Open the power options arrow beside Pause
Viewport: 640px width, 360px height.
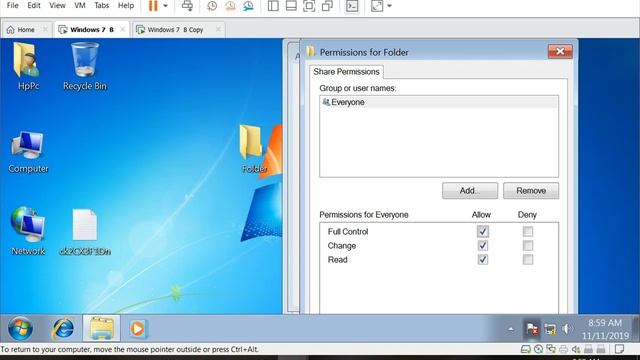click(165, 6)
